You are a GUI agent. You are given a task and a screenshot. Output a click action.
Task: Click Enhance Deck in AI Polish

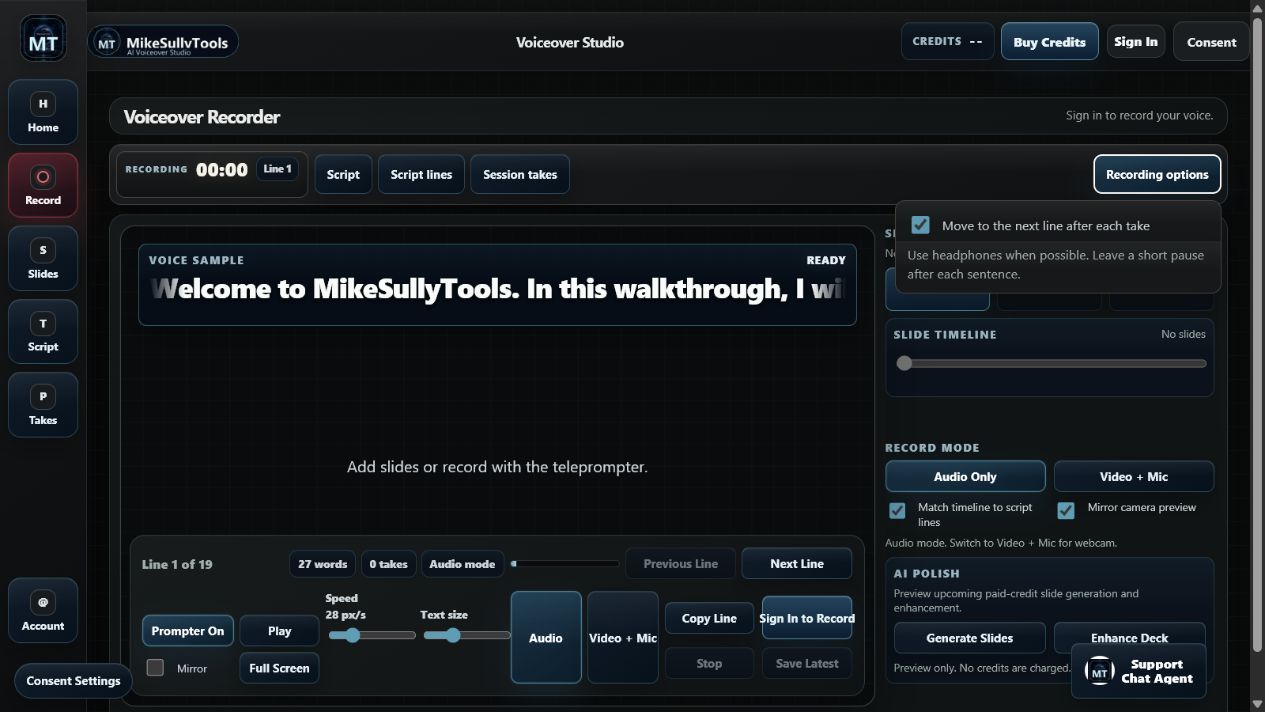tap(1129, 636)
